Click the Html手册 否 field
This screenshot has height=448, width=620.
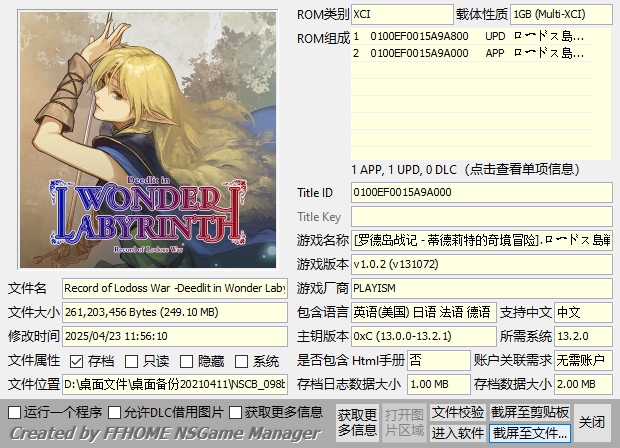[x=439, y=360]
